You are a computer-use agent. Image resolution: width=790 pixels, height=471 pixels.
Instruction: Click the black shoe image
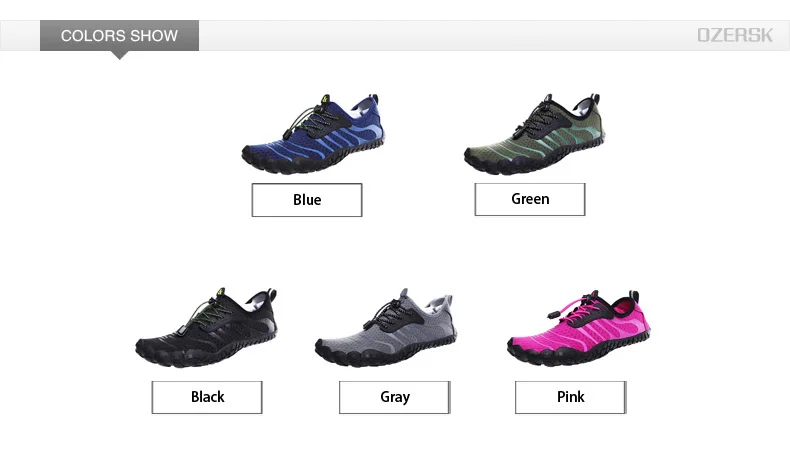206,327
